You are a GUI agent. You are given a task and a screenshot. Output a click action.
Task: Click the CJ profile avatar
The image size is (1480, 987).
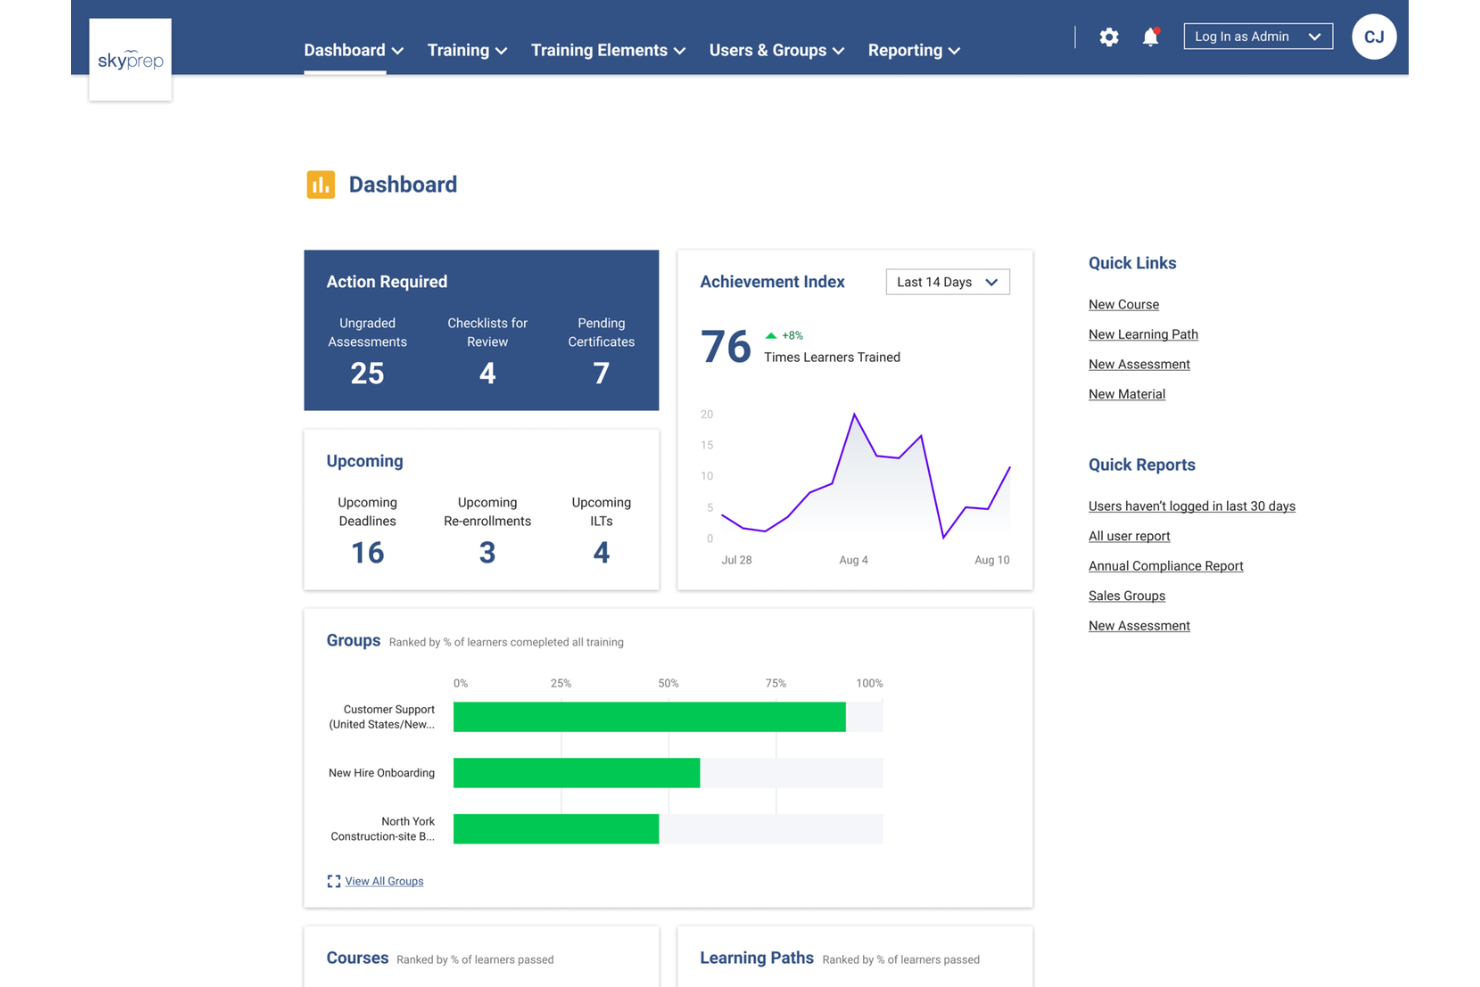tap(1373, 36)
